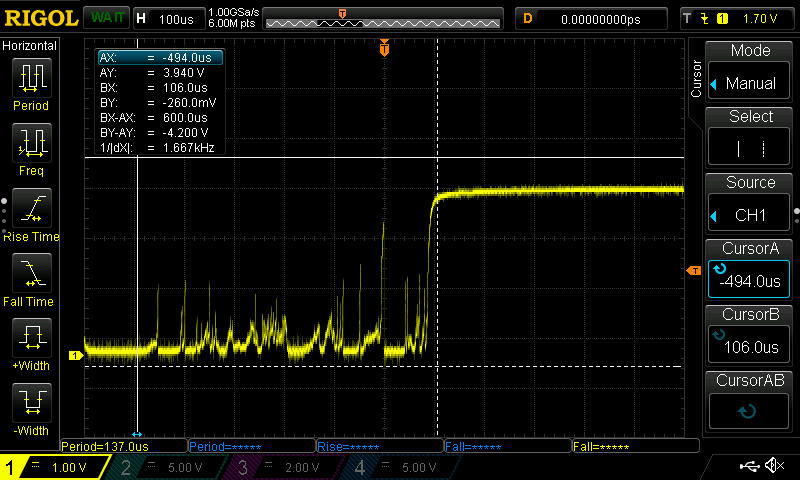
Task: Click the channel 1 1.00 V label
Action: [68, 467]
